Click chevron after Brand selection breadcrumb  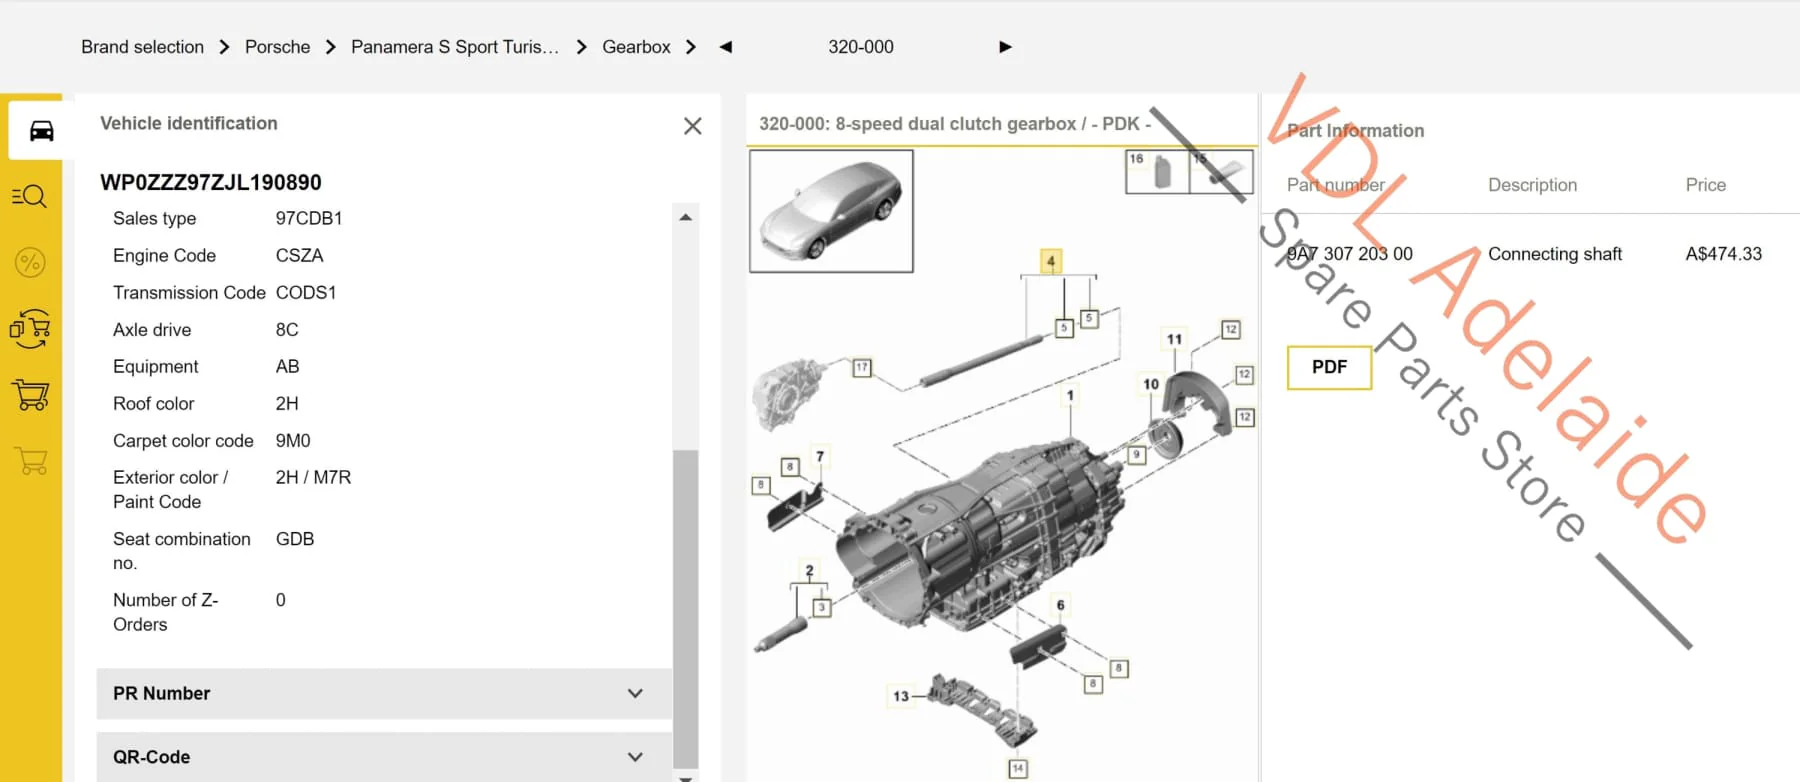click(x=224, y=47)
